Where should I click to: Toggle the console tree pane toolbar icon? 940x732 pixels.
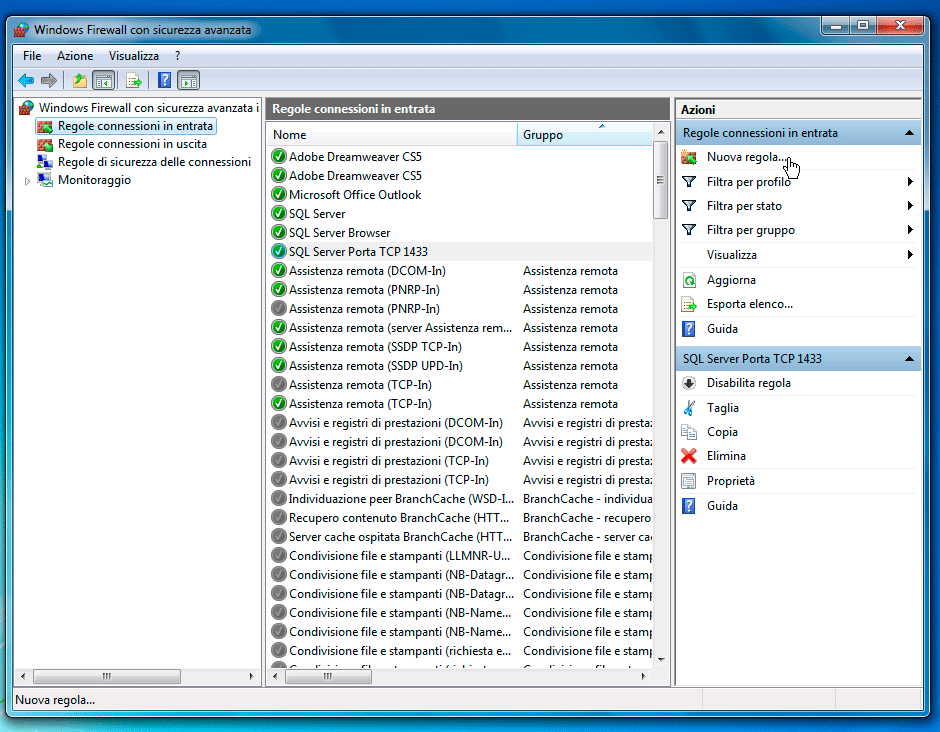104,80
